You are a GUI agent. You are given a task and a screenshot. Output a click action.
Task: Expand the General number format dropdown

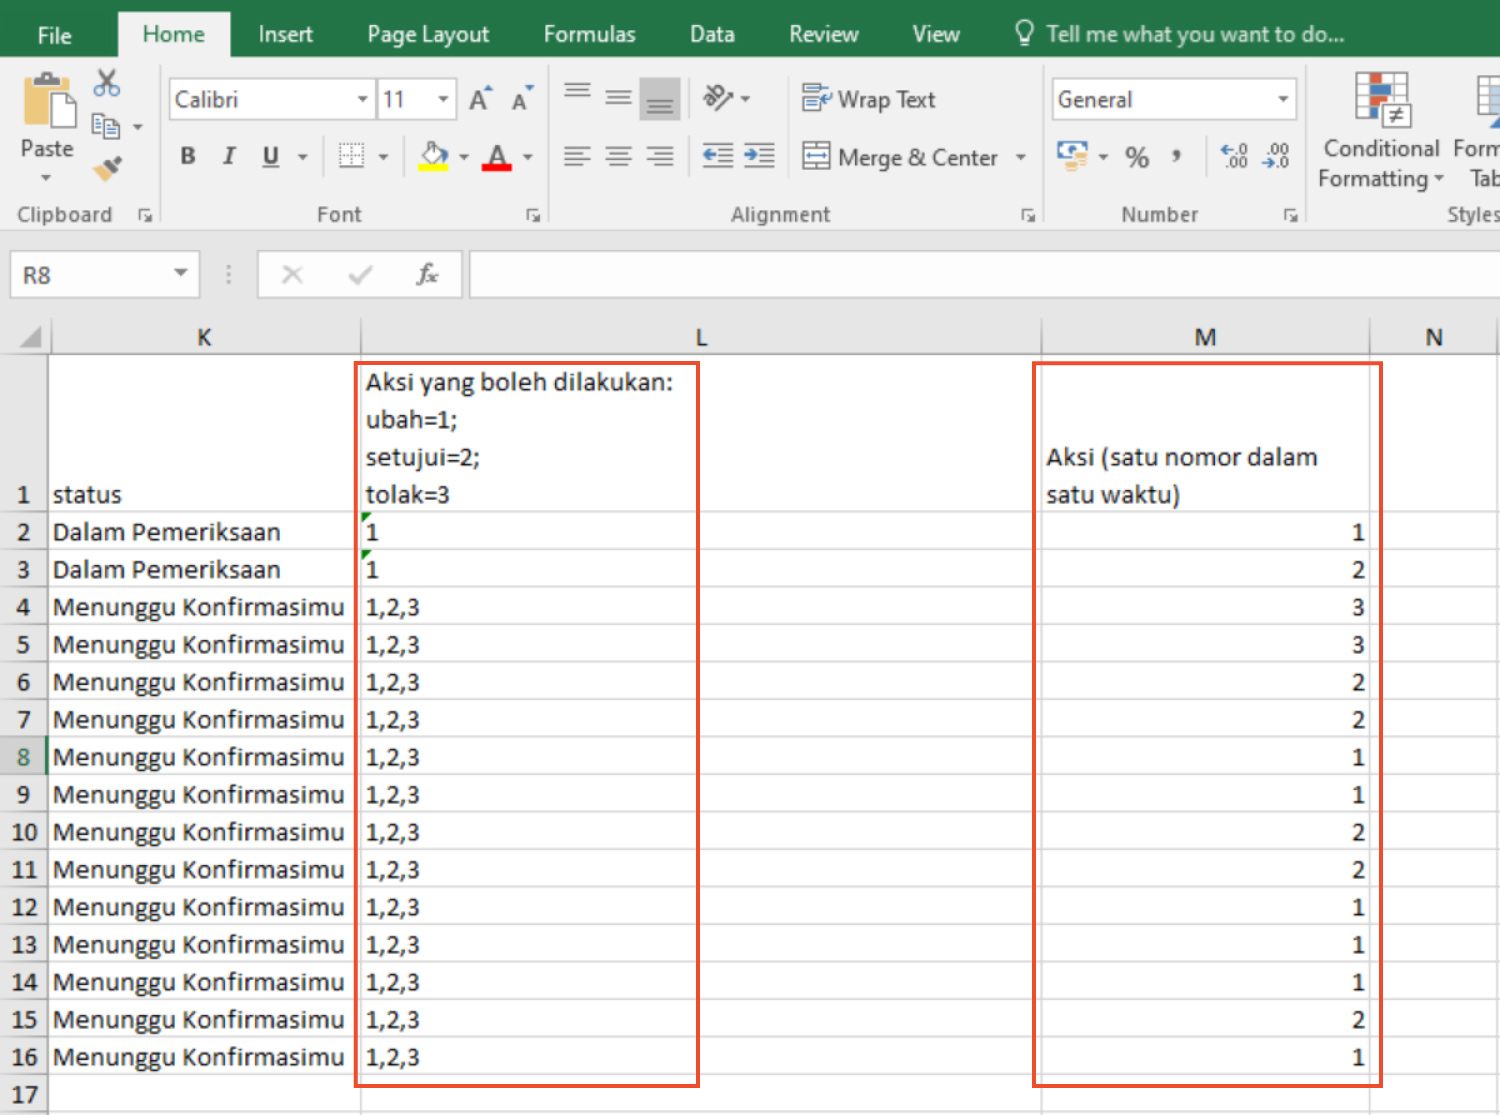coord(1282,99)
